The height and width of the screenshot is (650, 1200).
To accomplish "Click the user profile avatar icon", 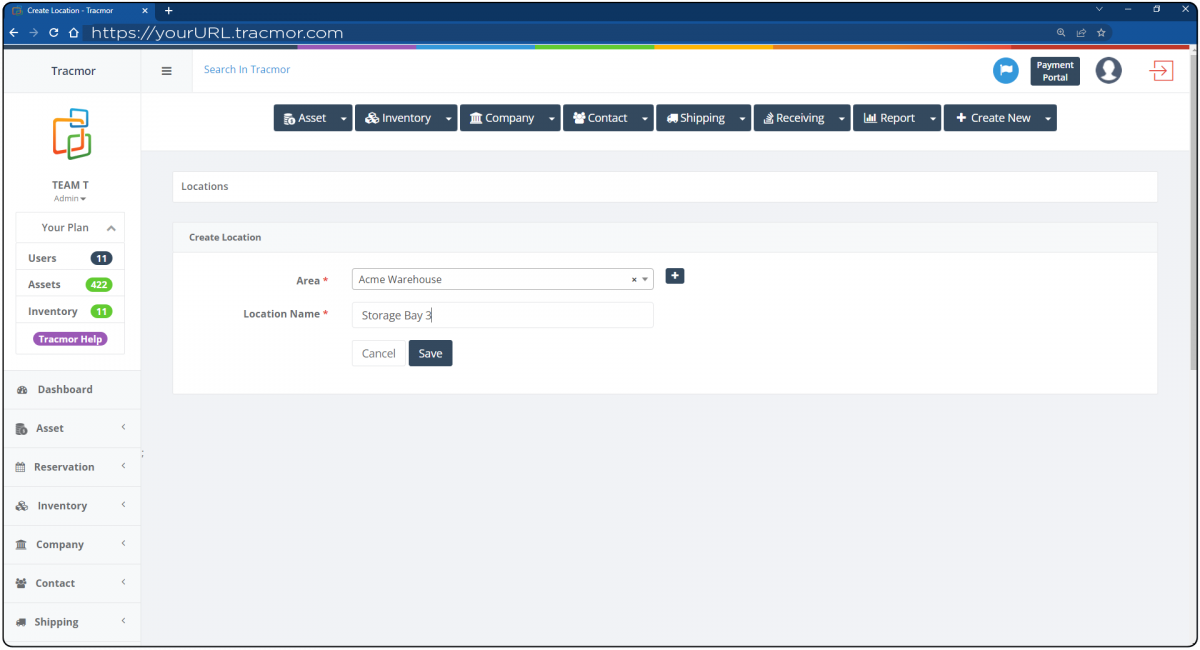I will (x=1108, y=70).
